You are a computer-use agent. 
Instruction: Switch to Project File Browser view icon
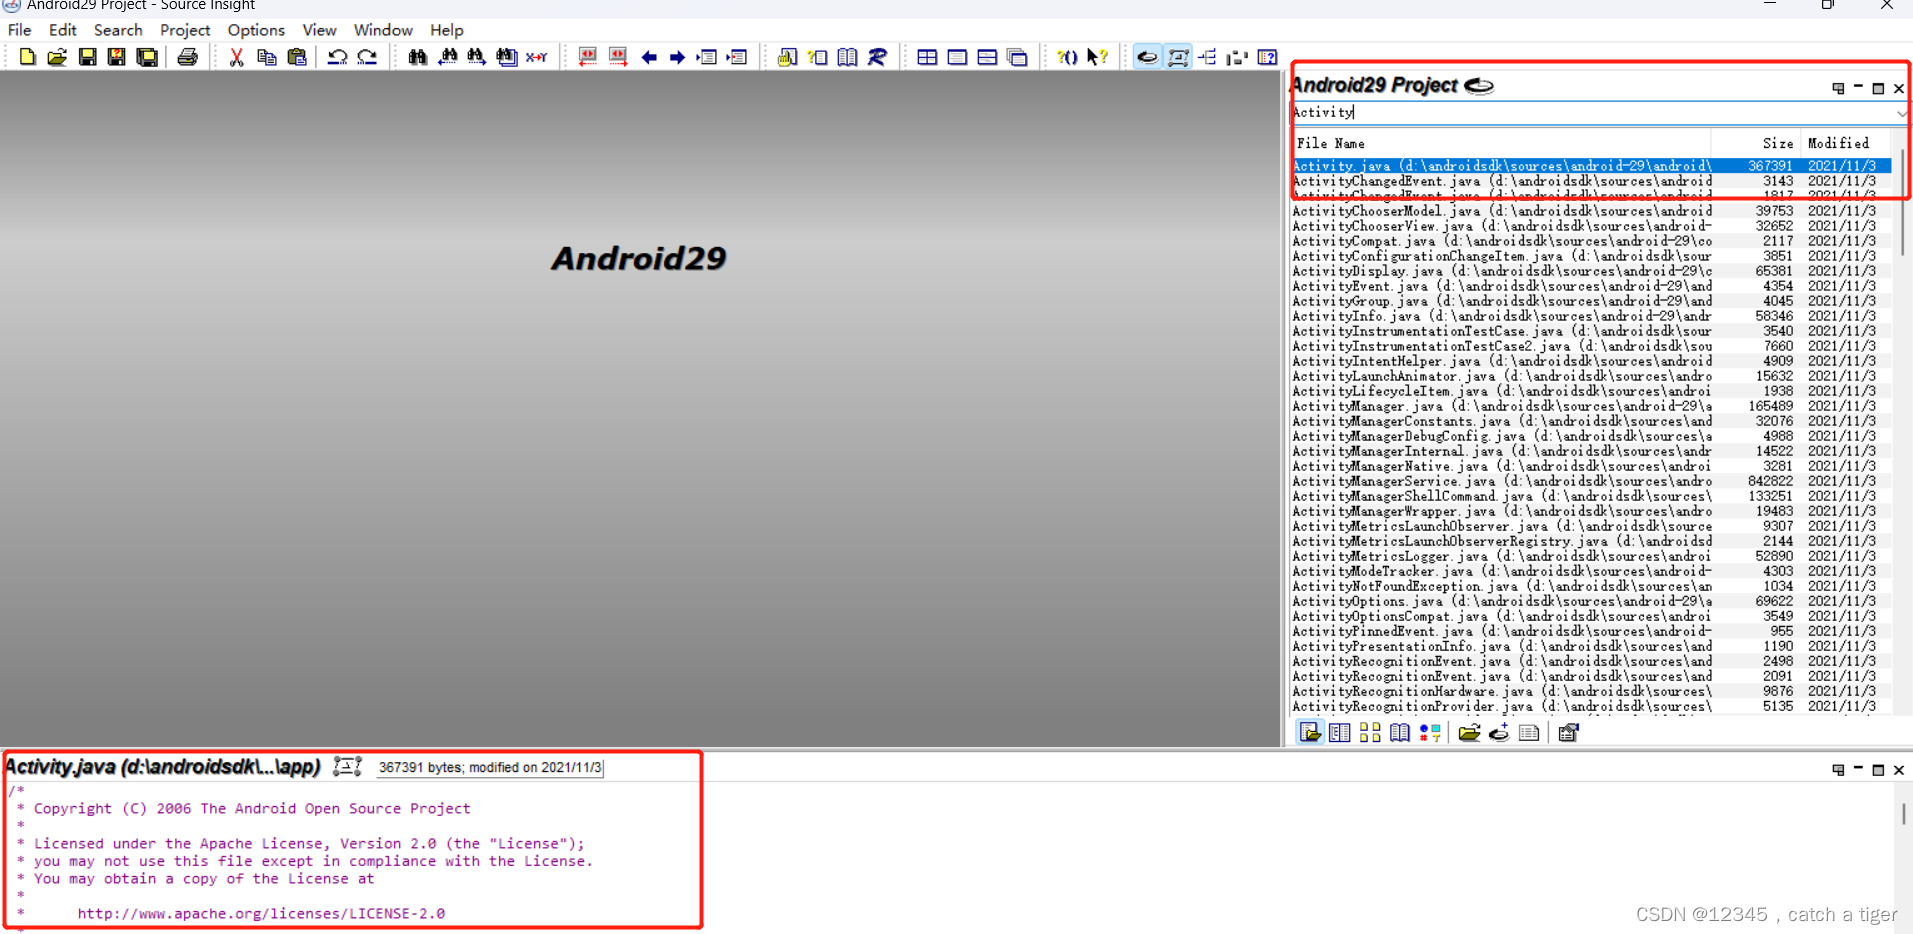(x=1340, y=733)
